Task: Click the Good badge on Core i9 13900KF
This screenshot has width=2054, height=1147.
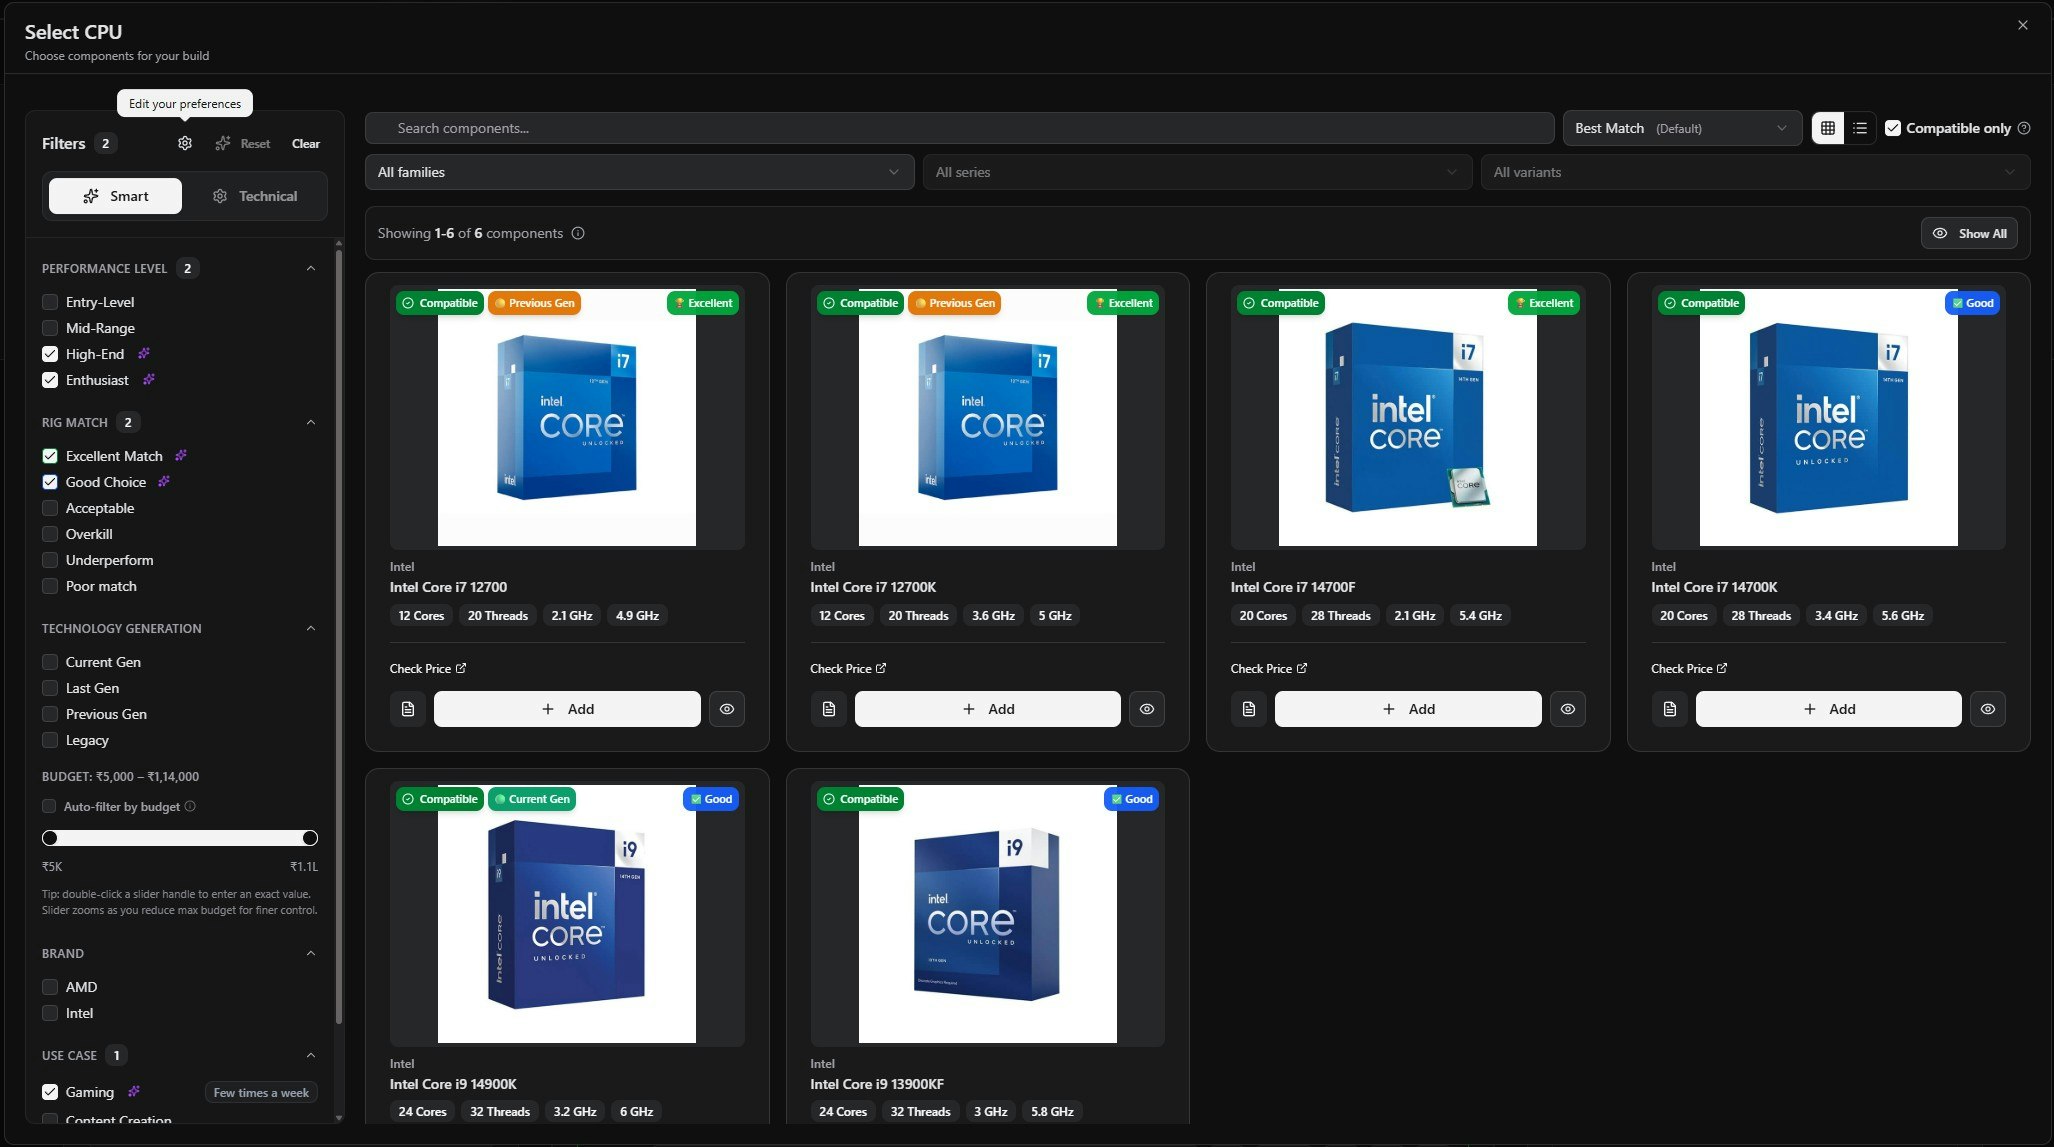Action: 1132,799
